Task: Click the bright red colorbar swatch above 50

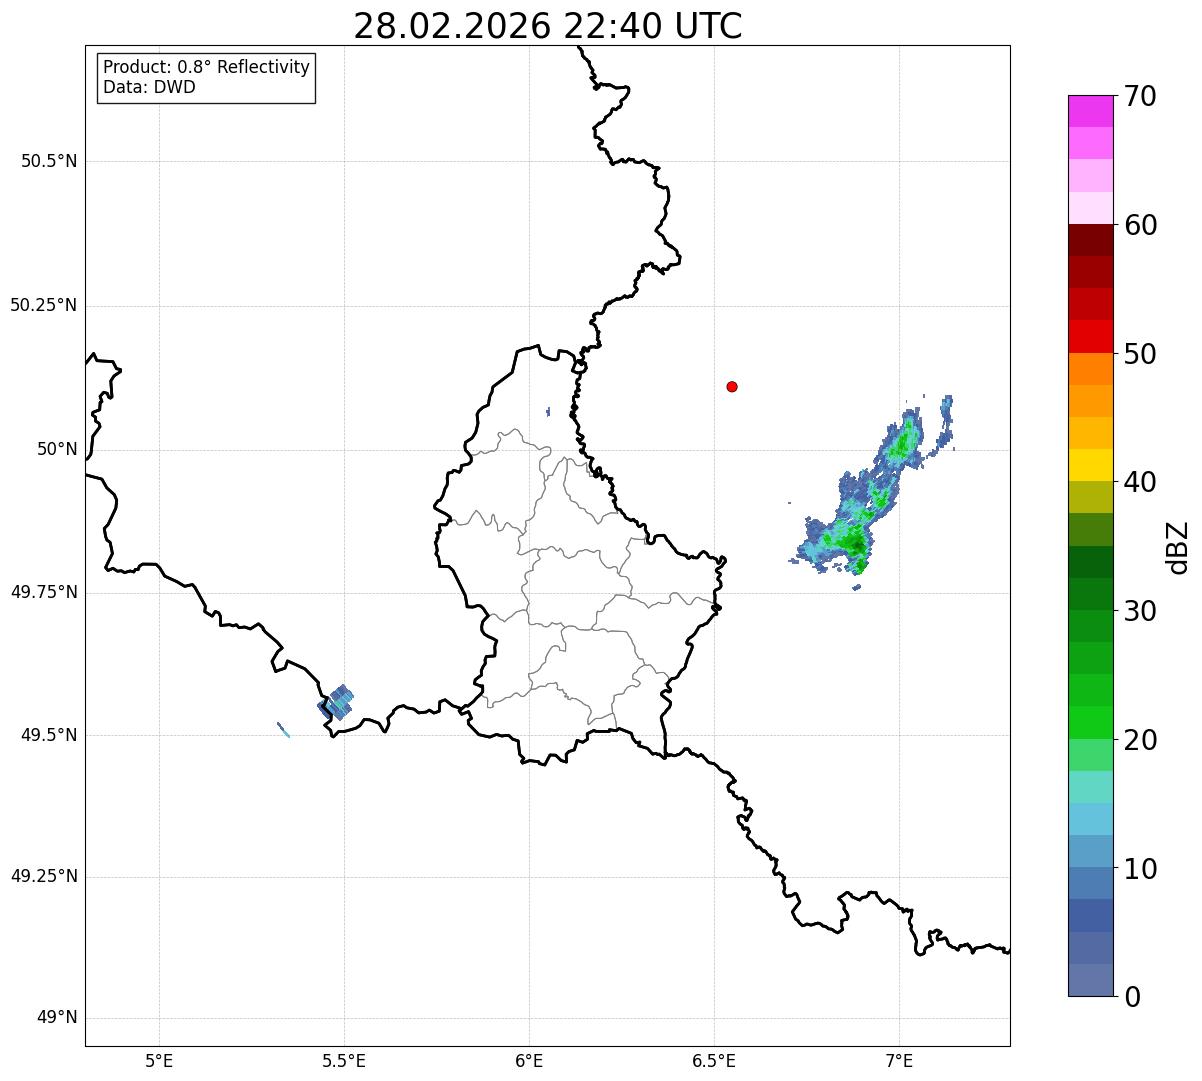Action: coord(1090,336)
